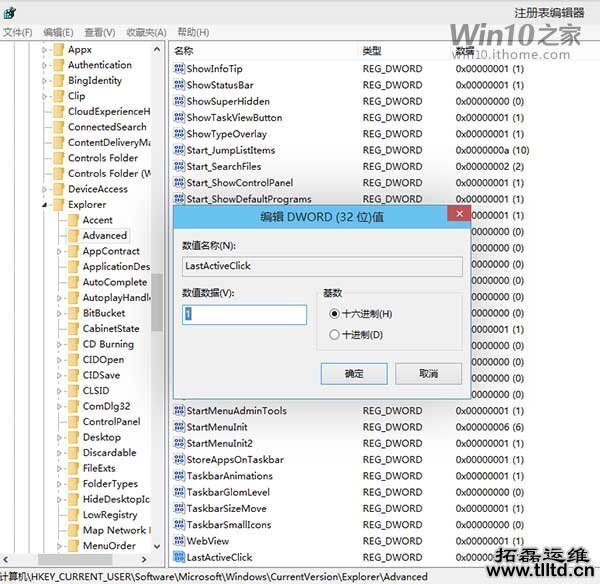Close the 编辑 DWORD dialog
The height and width of the screenshot is (584, 600).
[459, 214]
